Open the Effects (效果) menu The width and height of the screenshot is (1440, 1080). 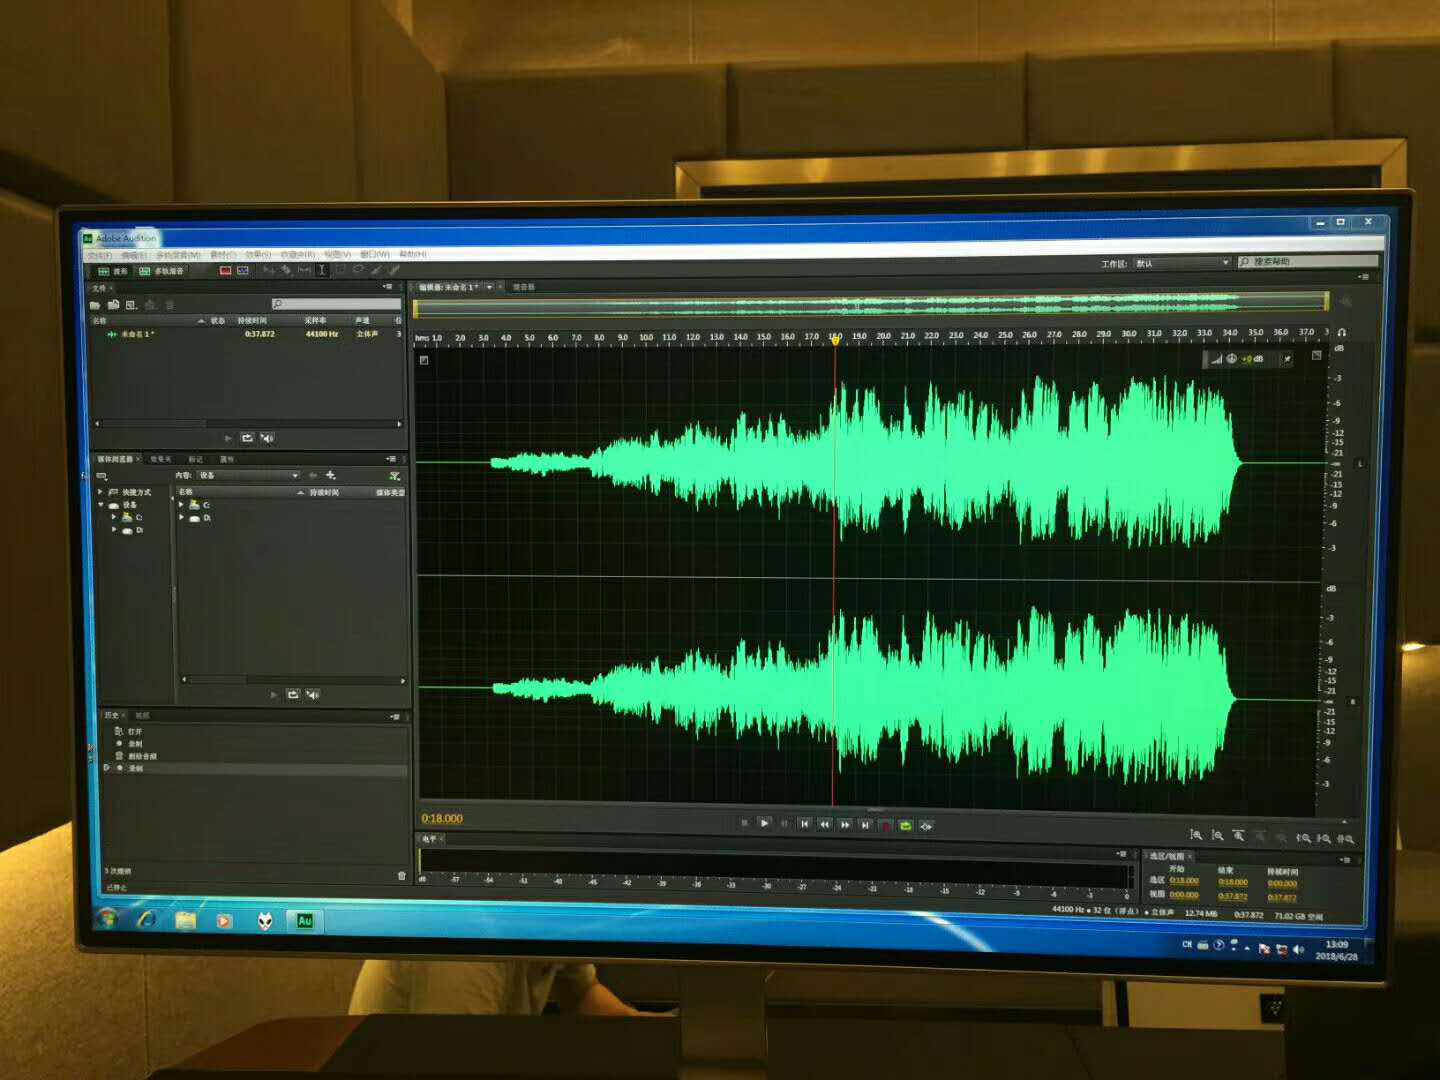point(258,255)
